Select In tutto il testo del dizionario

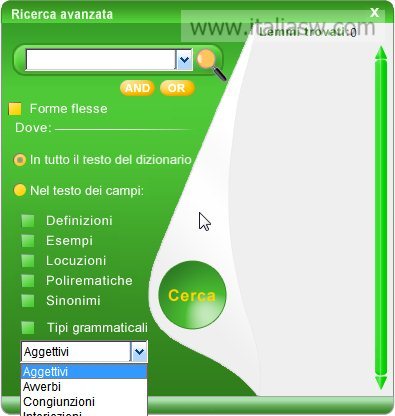pyautogui.click(x=20, y=160)
